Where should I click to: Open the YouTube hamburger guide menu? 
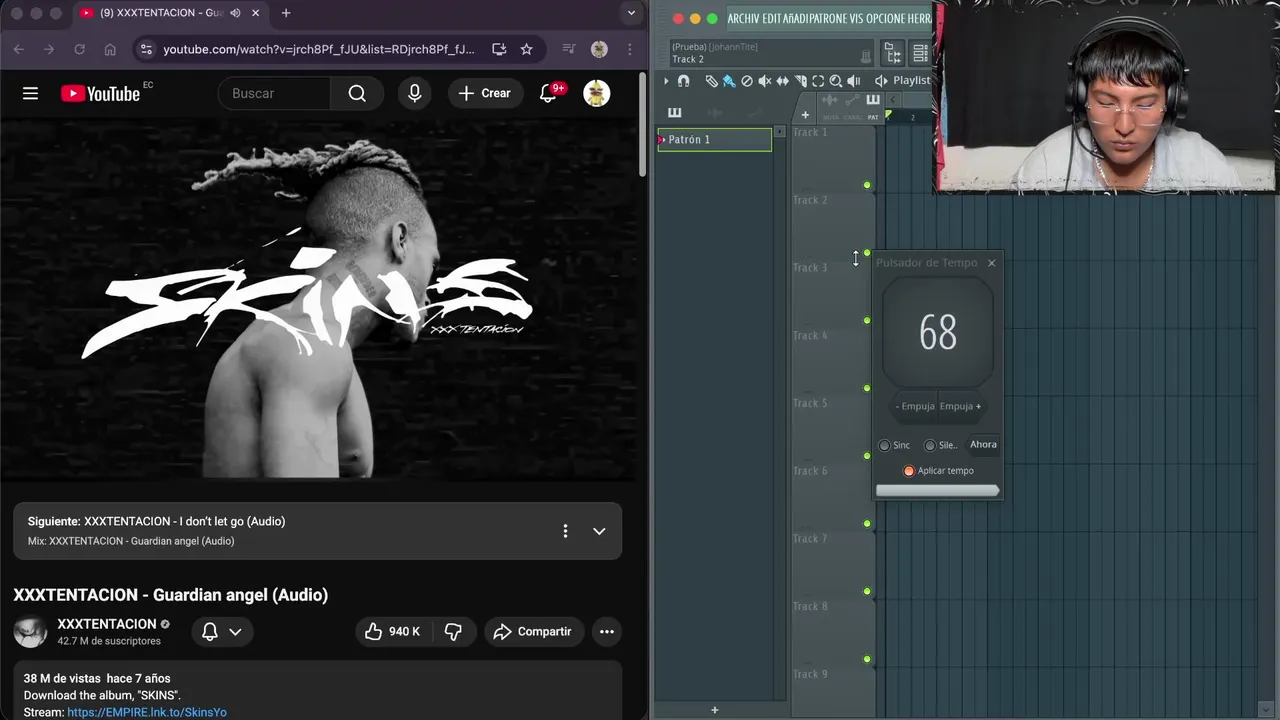pyautogui.click(x=30, y=93)
